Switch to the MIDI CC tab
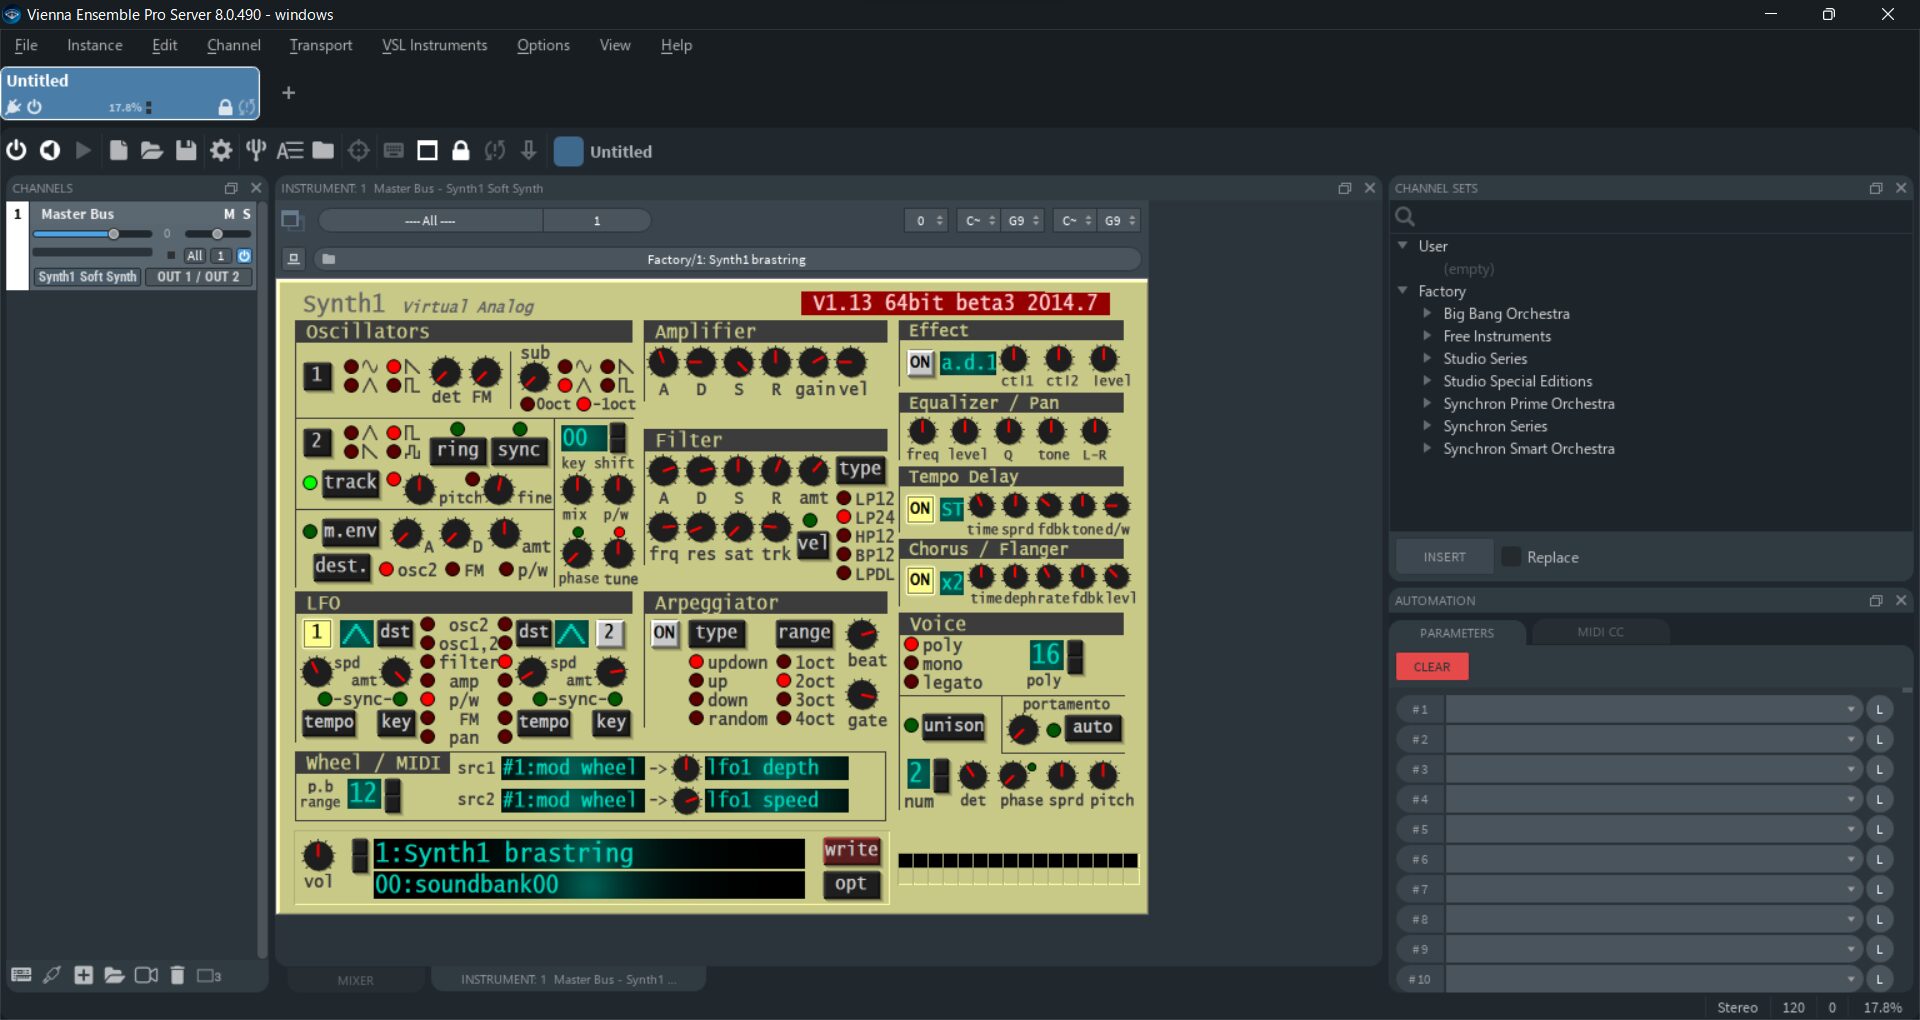Viewport: 1920px width, 1020px height. coord(1600,632)
